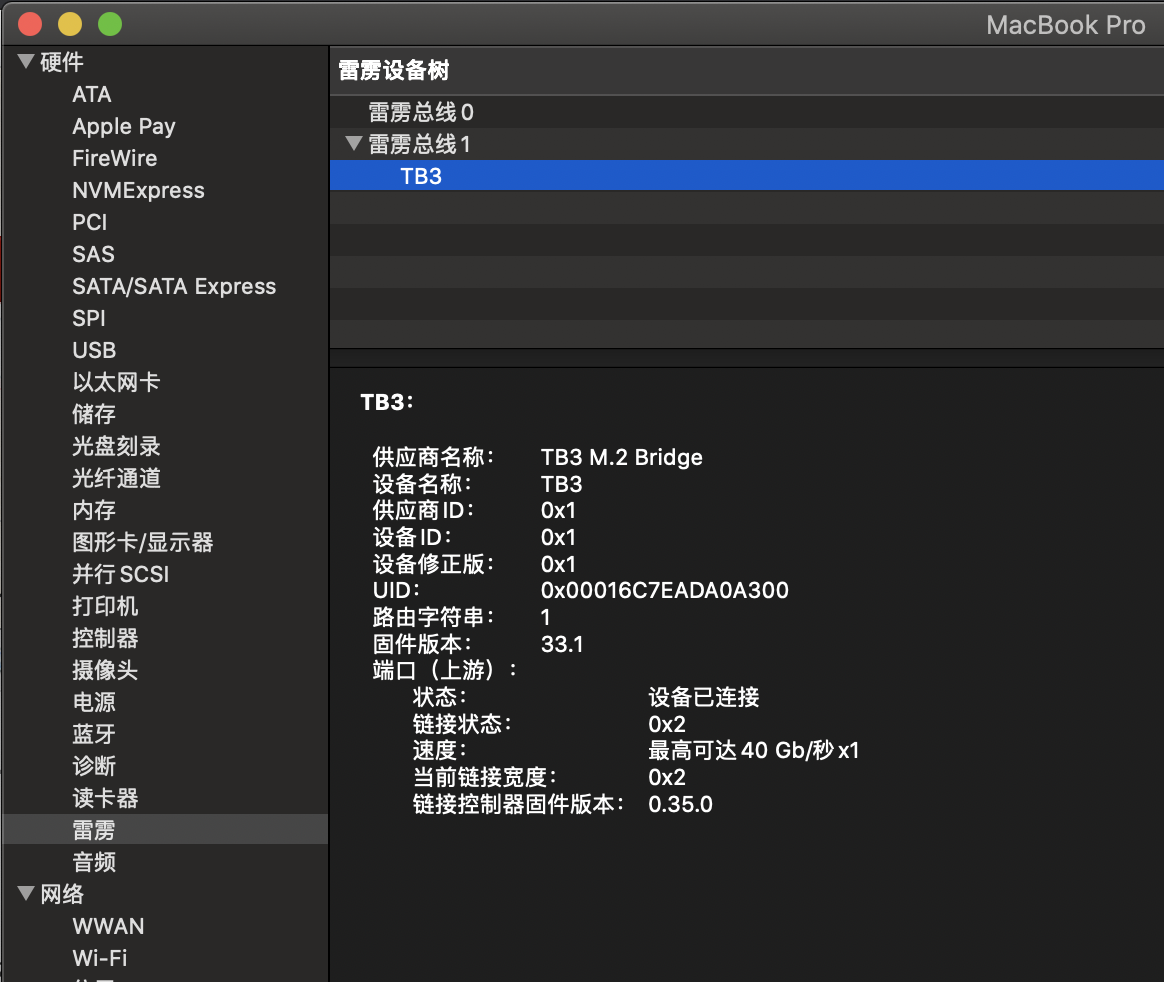Click the UID value 0x00016C7EADA0A300
This screenshot has height=982, width=1164.
664,590
